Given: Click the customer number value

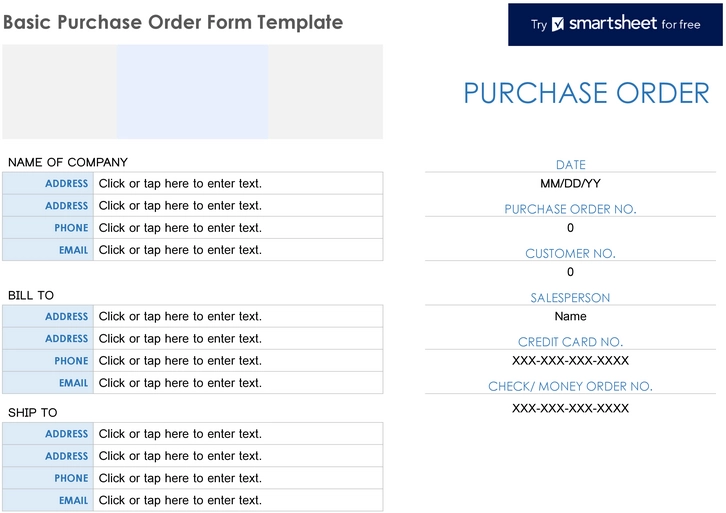Looking at the screenshot, I should [570, 272].
